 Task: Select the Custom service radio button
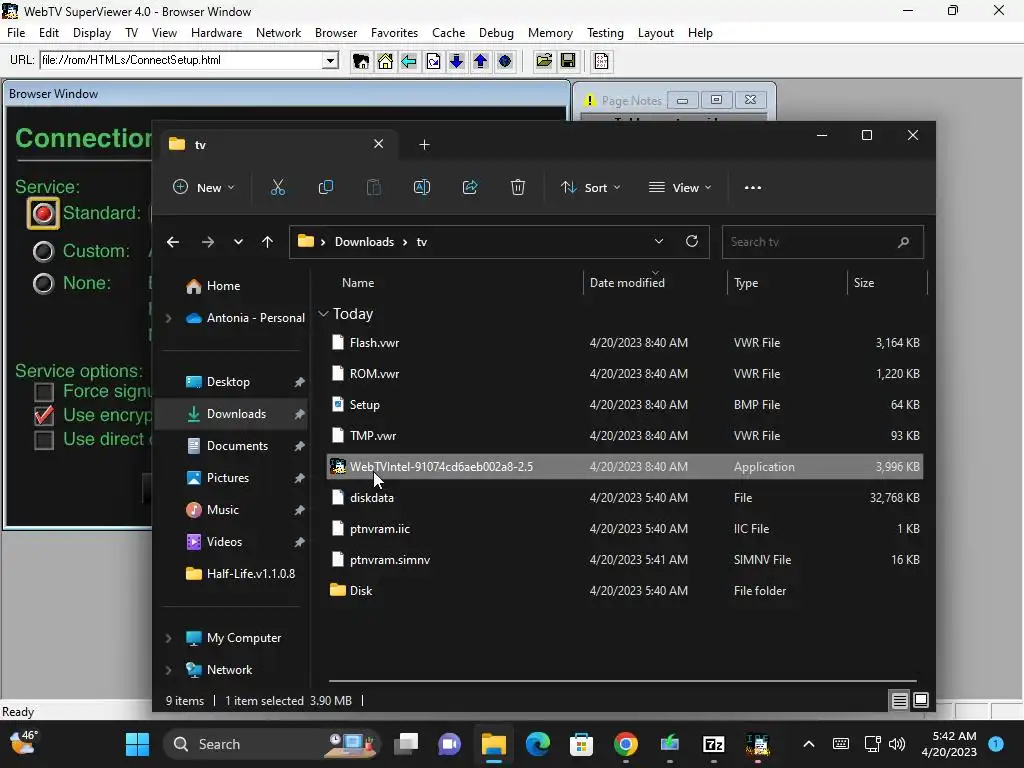(x=43, y=251)
